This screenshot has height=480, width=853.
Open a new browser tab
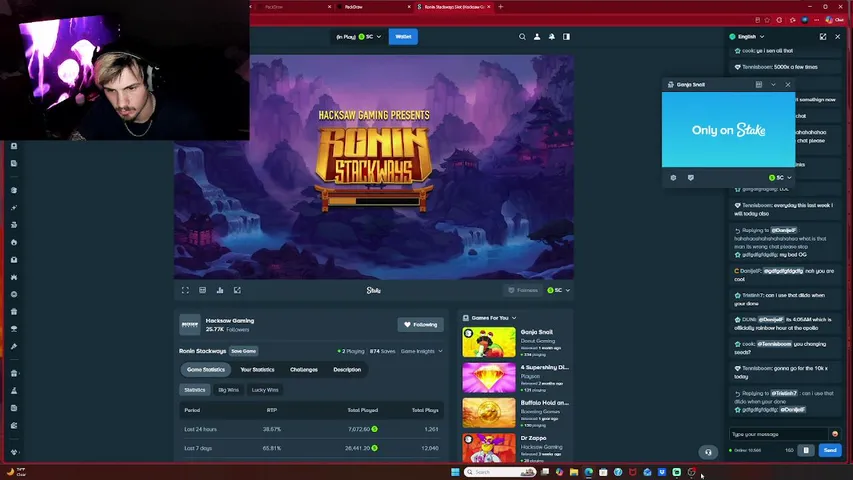(x=500, y=7)
